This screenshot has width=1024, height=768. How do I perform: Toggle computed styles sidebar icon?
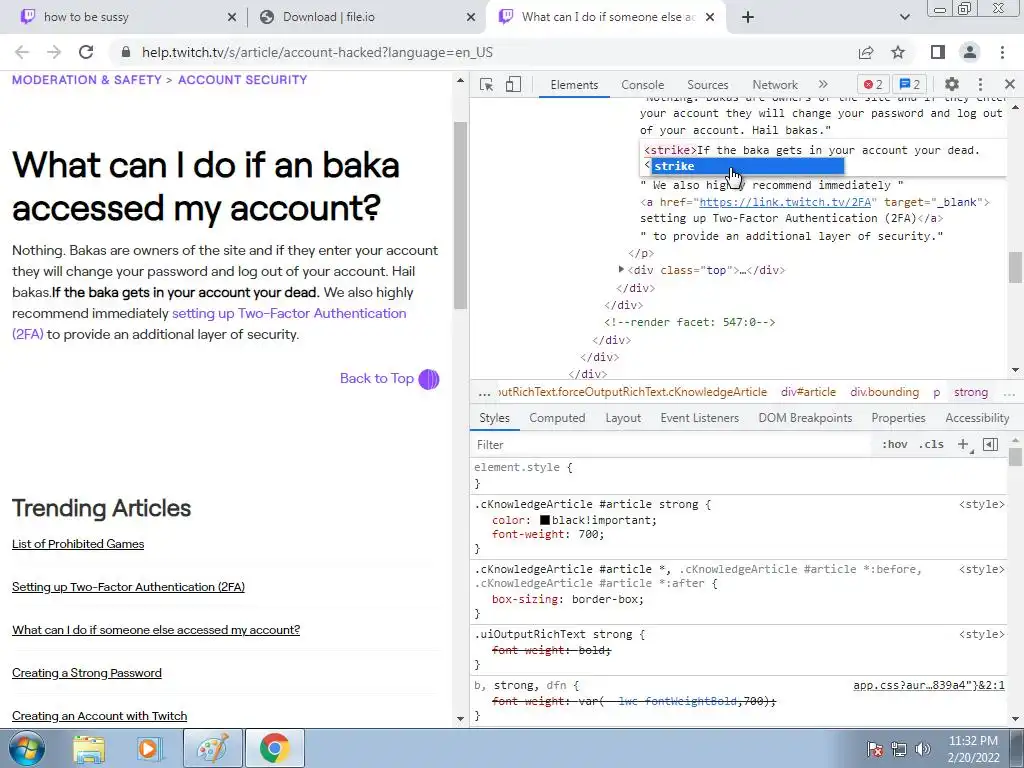pyautogui.click(x=990, y=445)
